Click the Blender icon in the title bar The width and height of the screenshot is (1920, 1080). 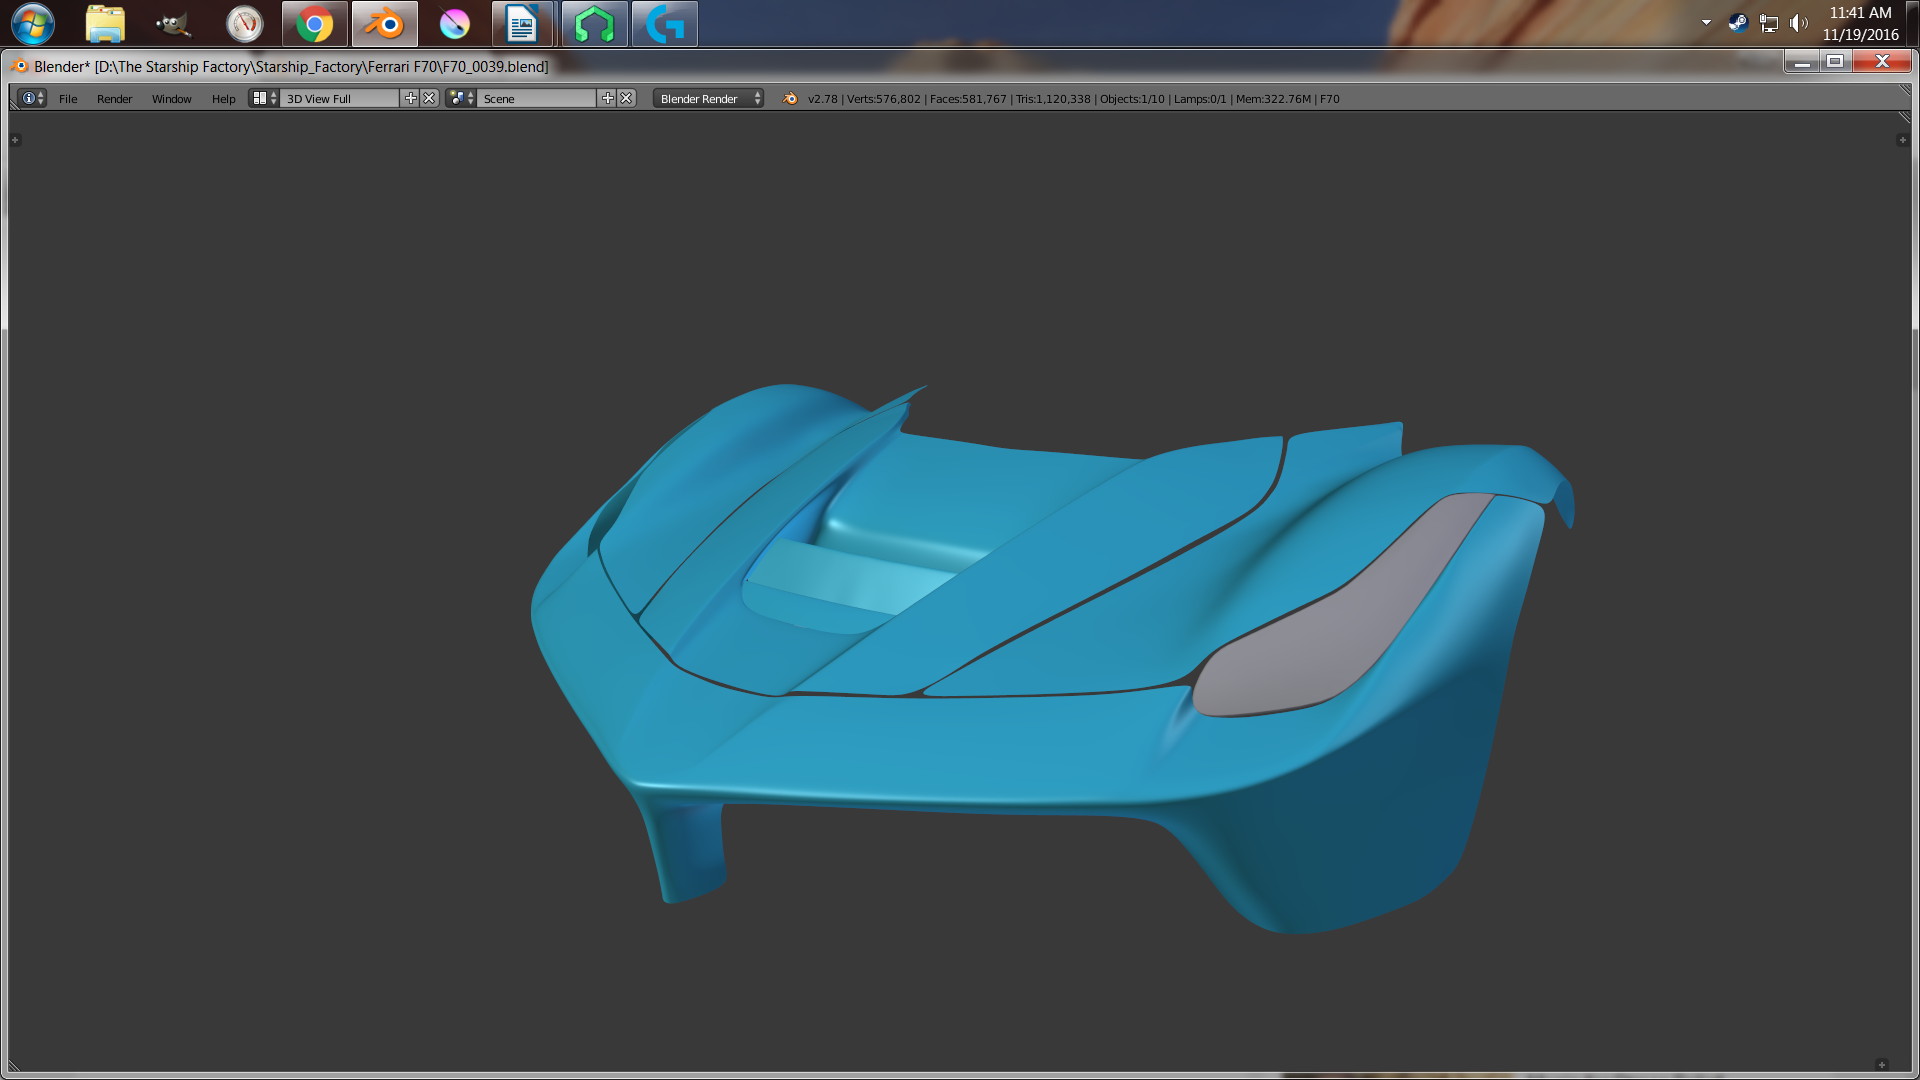[20, 66]
